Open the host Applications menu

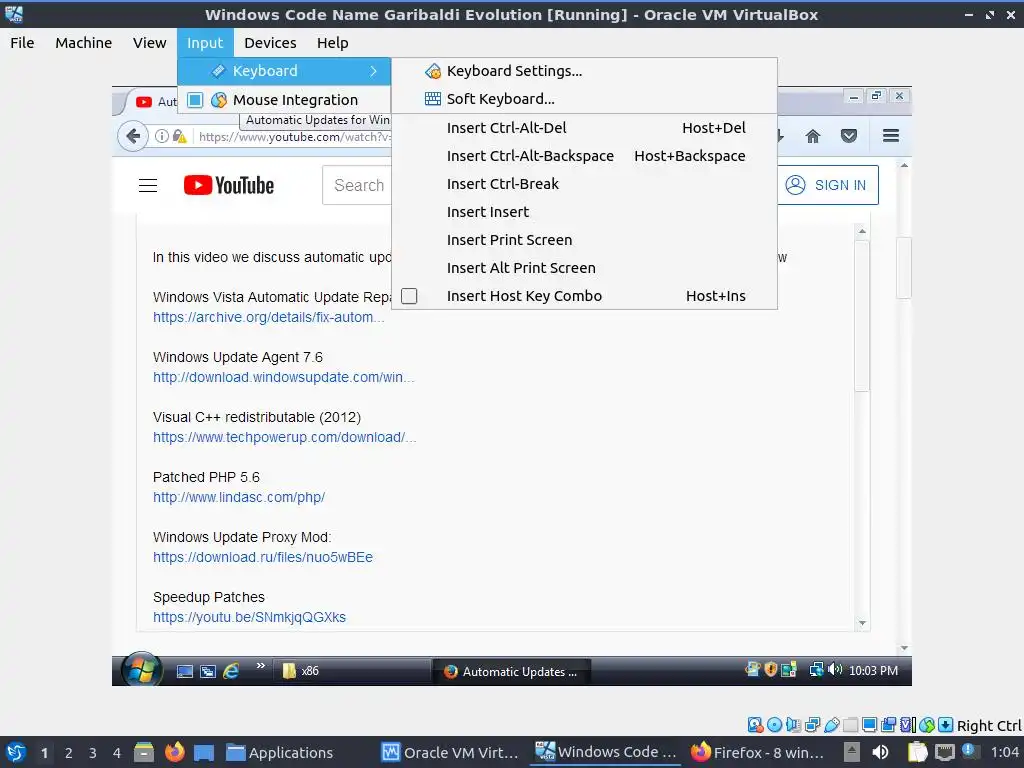tap(280, 753)
